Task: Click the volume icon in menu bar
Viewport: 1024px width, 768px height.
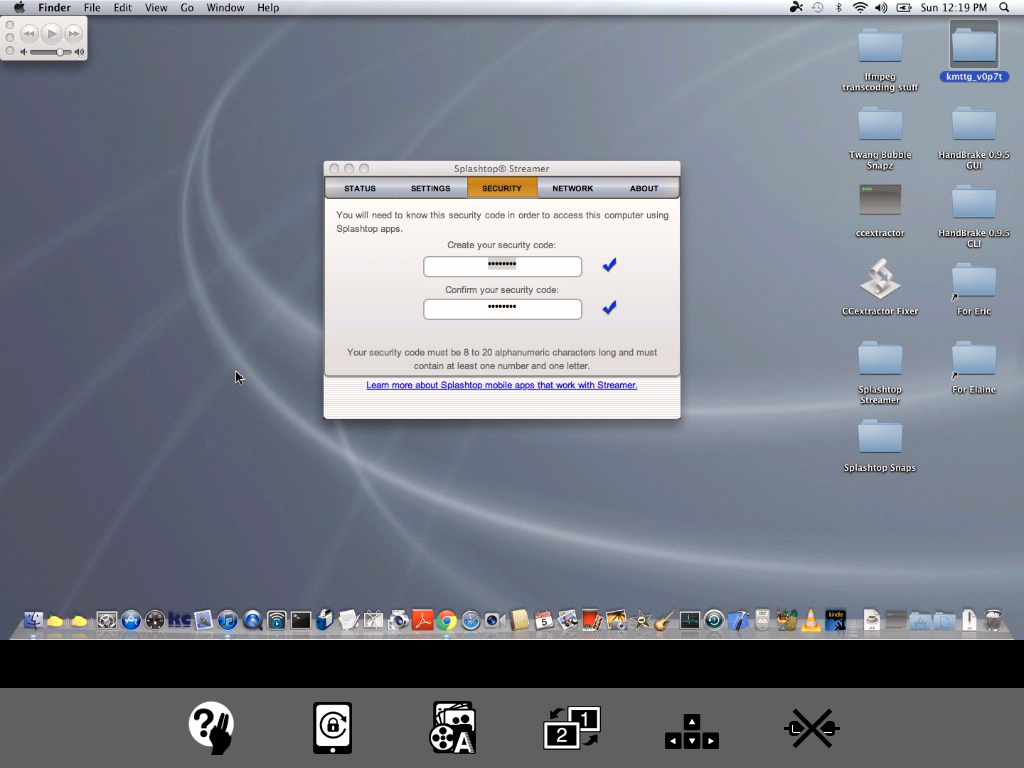Action: point(881,7)
